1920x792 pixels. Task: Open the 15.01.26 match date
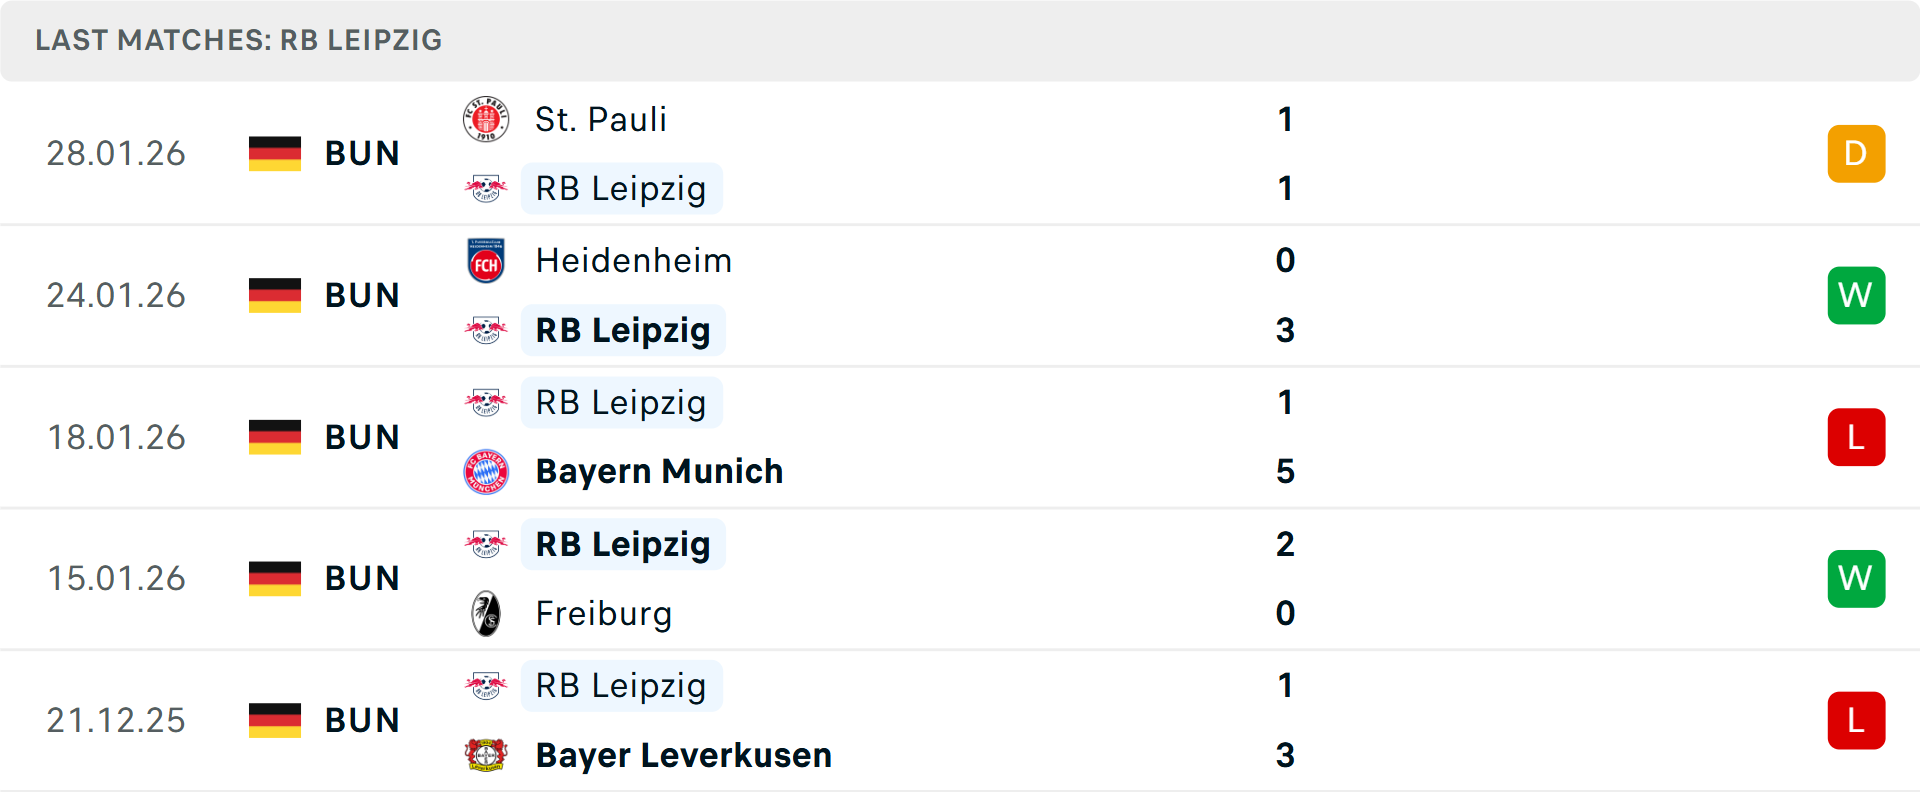(x=116, y=579)
